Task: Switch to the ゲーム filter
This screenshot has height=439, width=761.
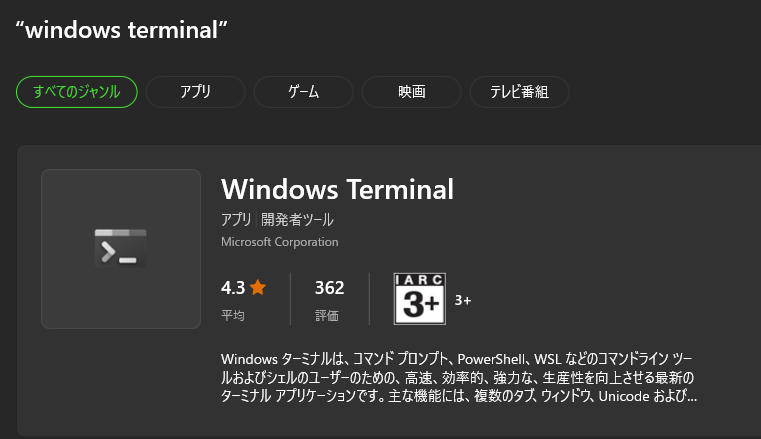Action: [303, 92]
